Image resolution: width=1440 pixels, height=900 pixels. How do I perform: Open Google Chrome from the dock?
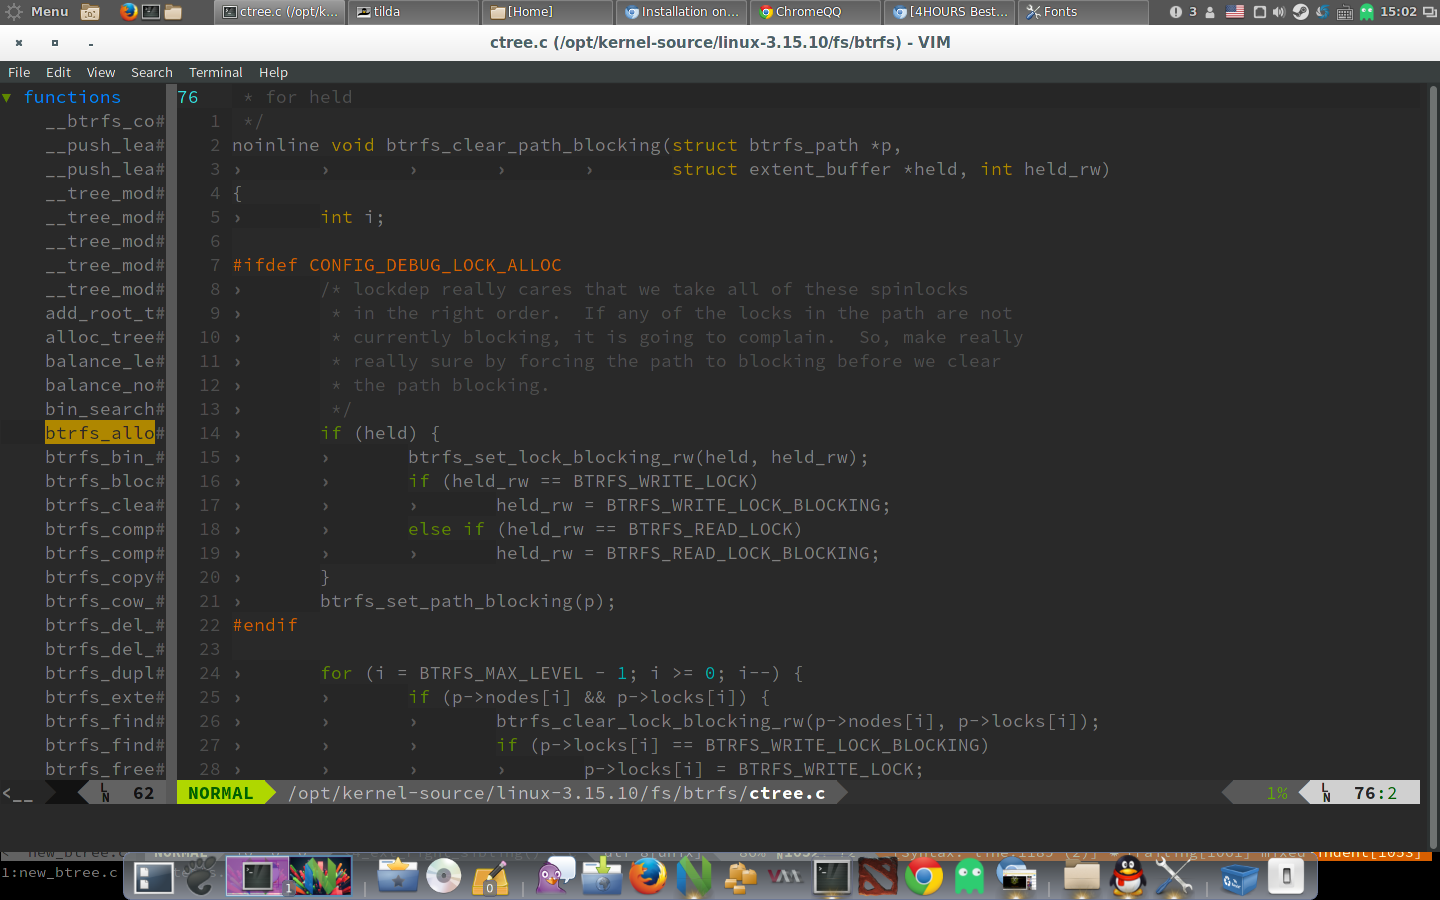click(x=924, y=878)
